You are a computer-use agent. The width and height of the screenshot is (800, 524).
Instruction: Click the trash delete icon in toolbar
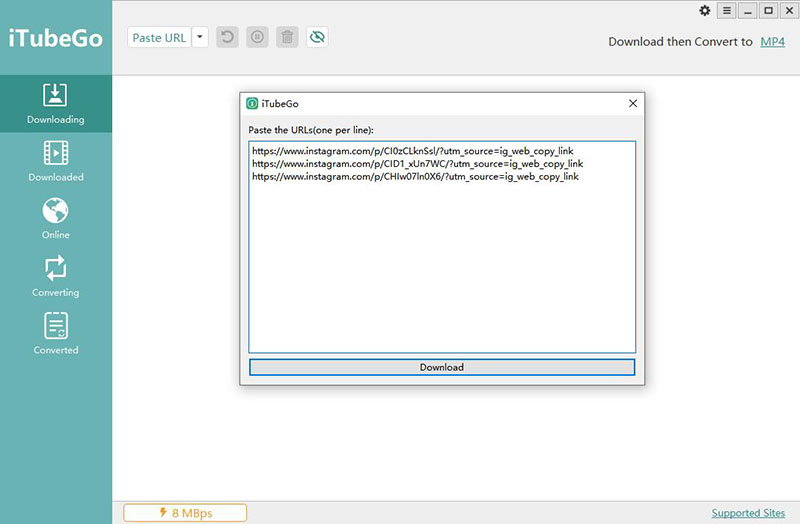[287, 37]
